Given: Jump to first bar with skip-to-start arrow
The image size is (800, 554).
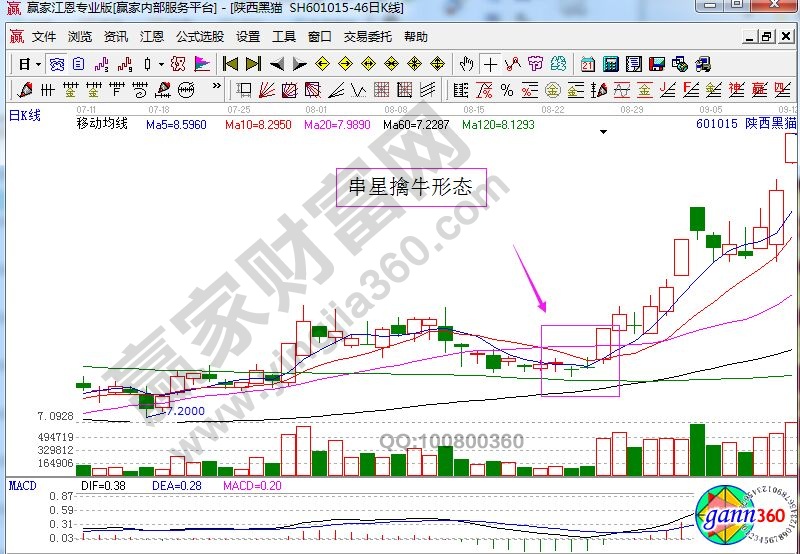Looking at the screenshot, I should click(231, 64).
